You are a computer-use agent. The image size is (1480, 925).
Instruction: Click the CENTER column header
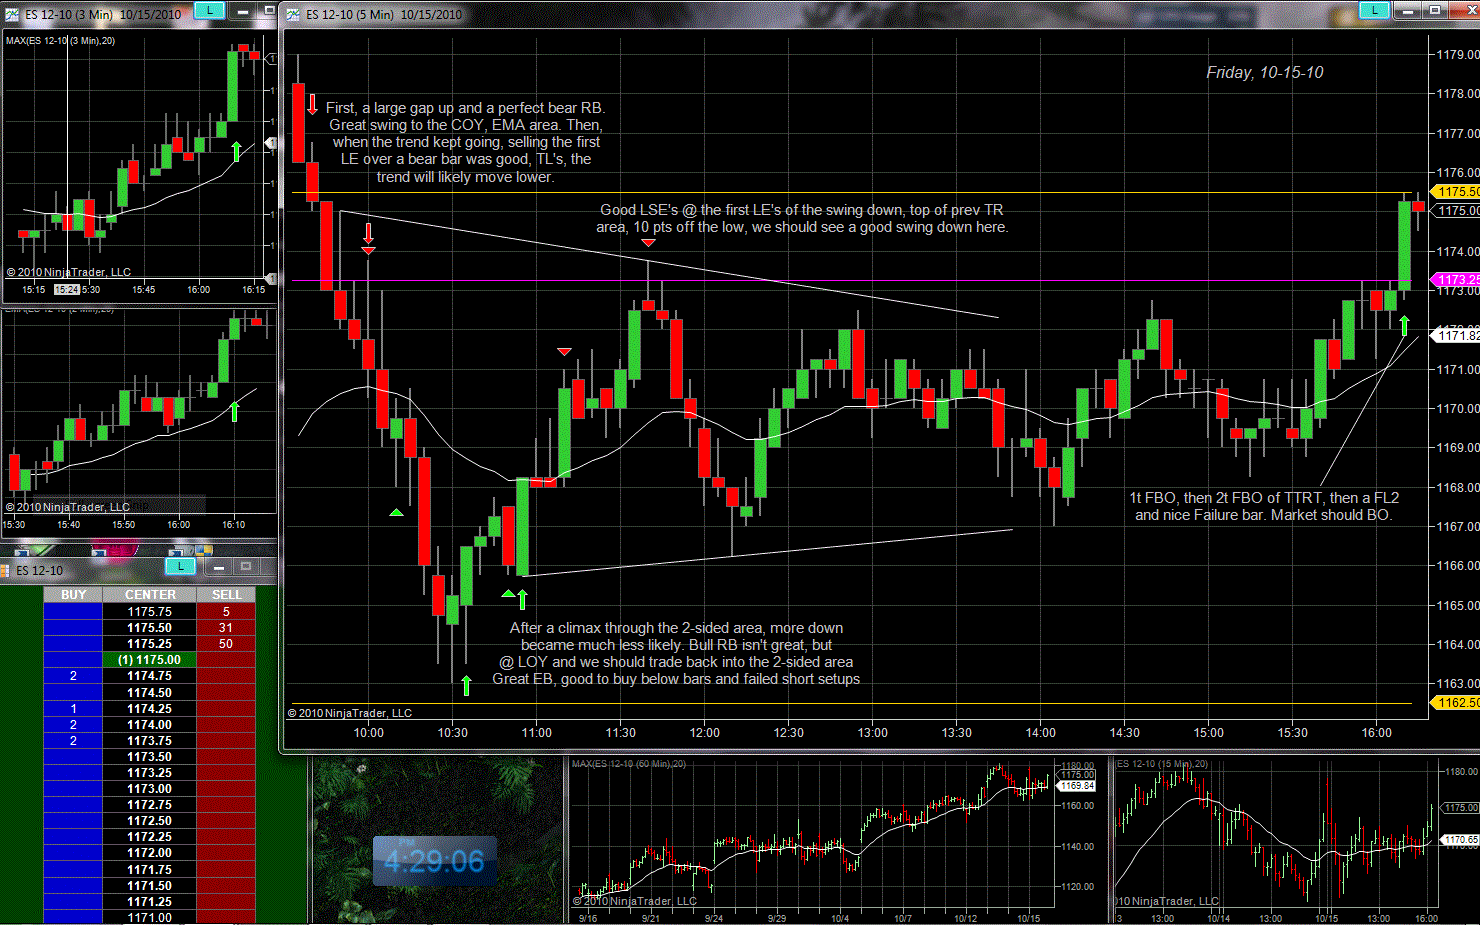point(150,595)
